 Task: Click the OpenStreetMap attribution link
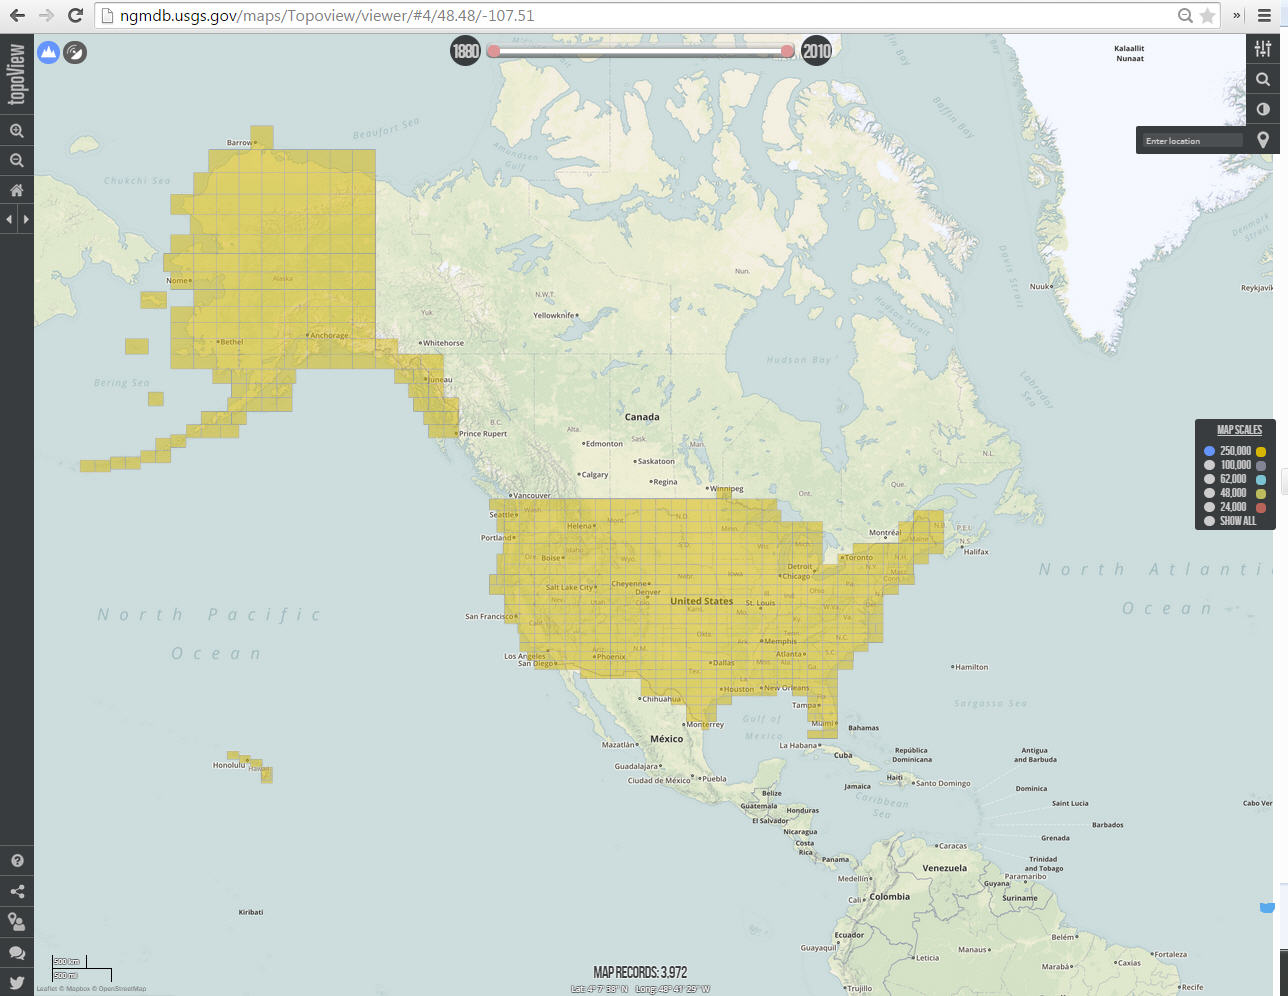122,989
